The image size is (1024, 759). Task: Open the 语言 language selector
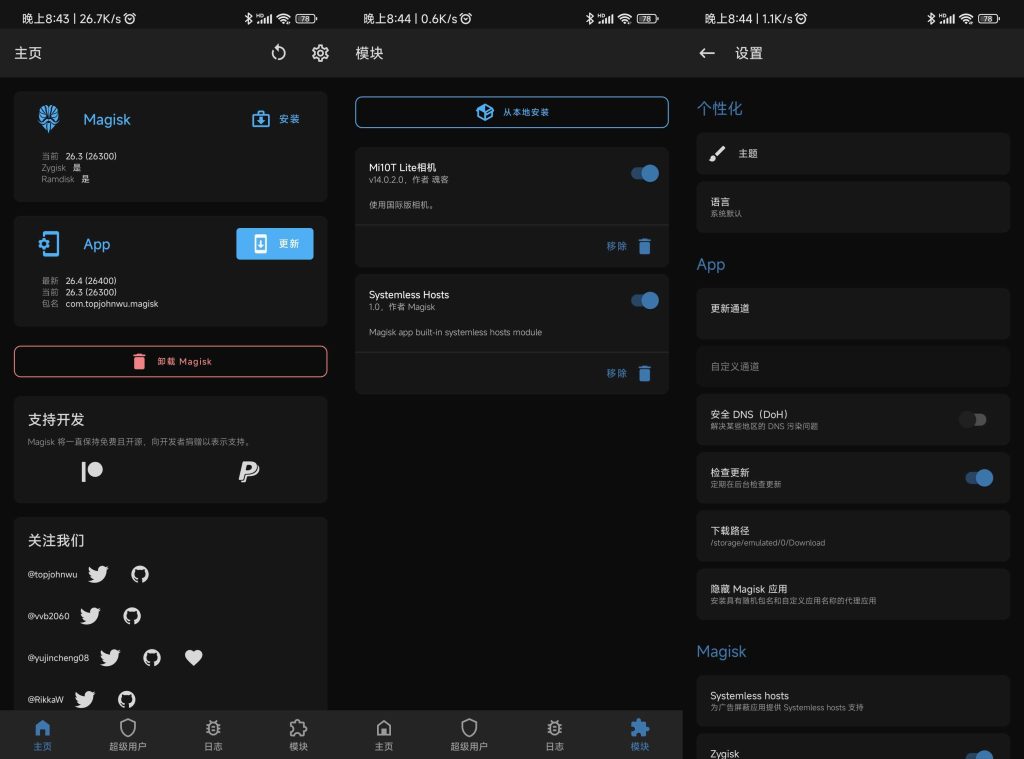[852, 207]
